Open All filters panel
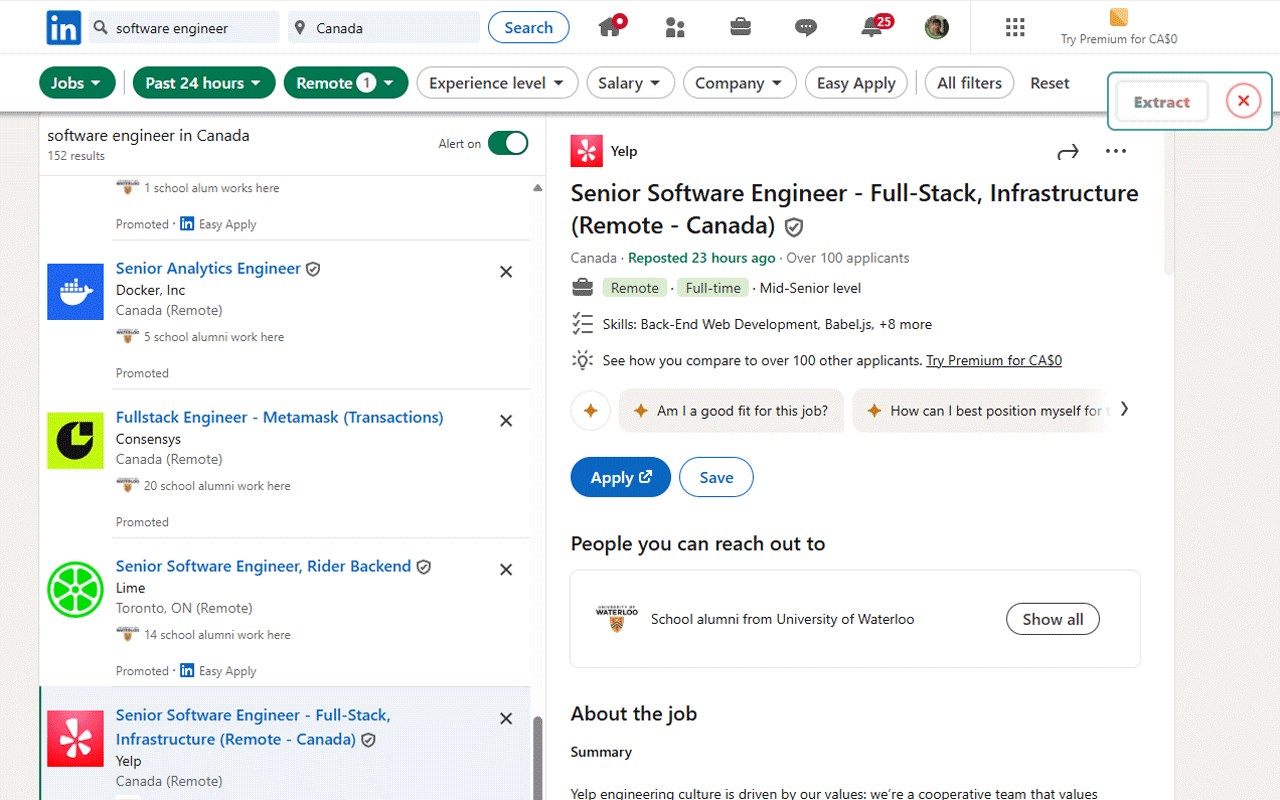 pyautogui.click(x=969, y=83)
